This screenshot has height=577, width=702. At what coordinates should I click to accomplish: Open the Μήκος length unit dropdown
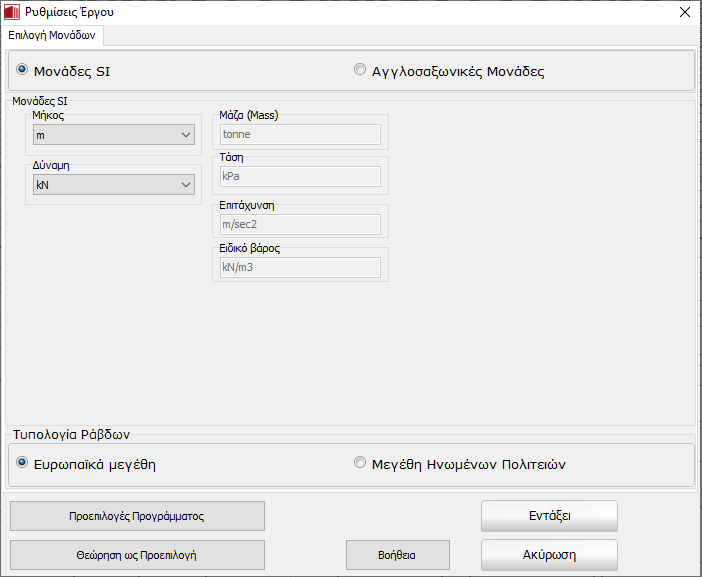(113, 135)
